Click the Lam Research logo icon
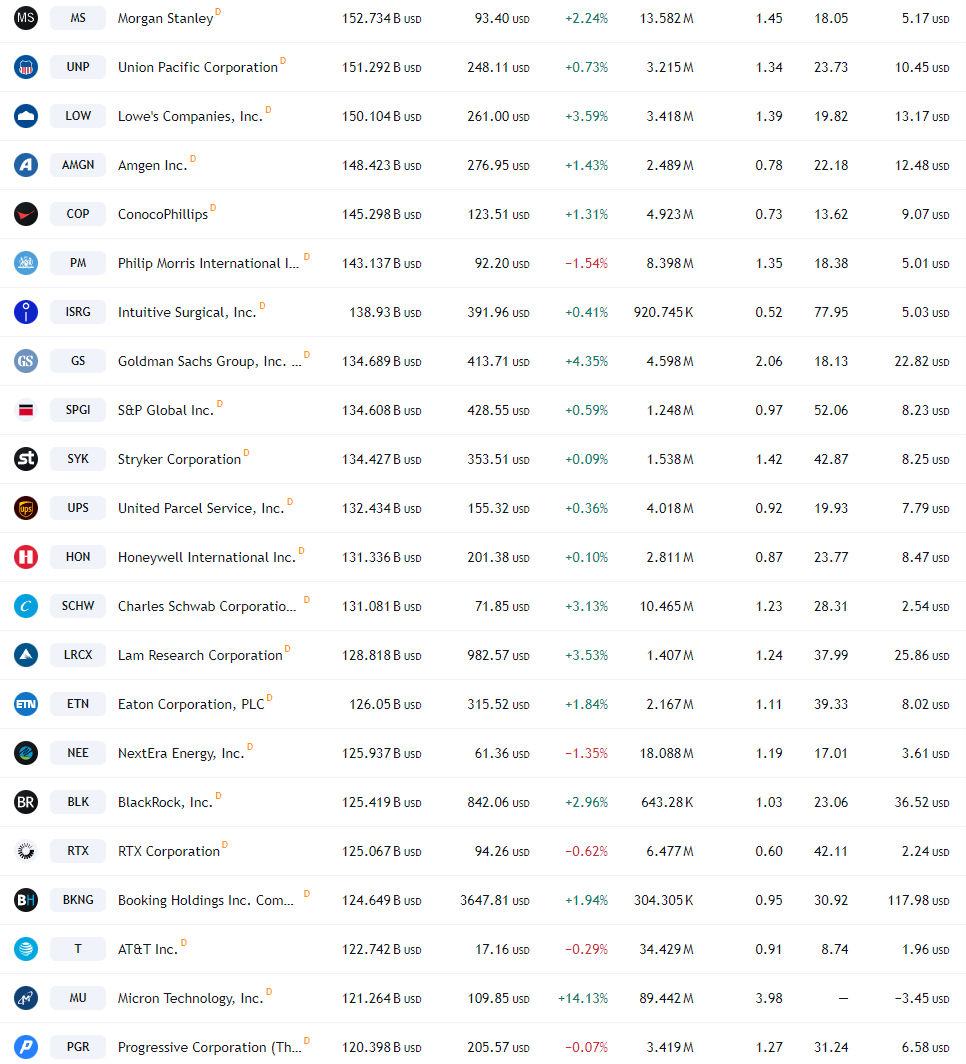Viewport: 966px width, 1064px height. 26,655
